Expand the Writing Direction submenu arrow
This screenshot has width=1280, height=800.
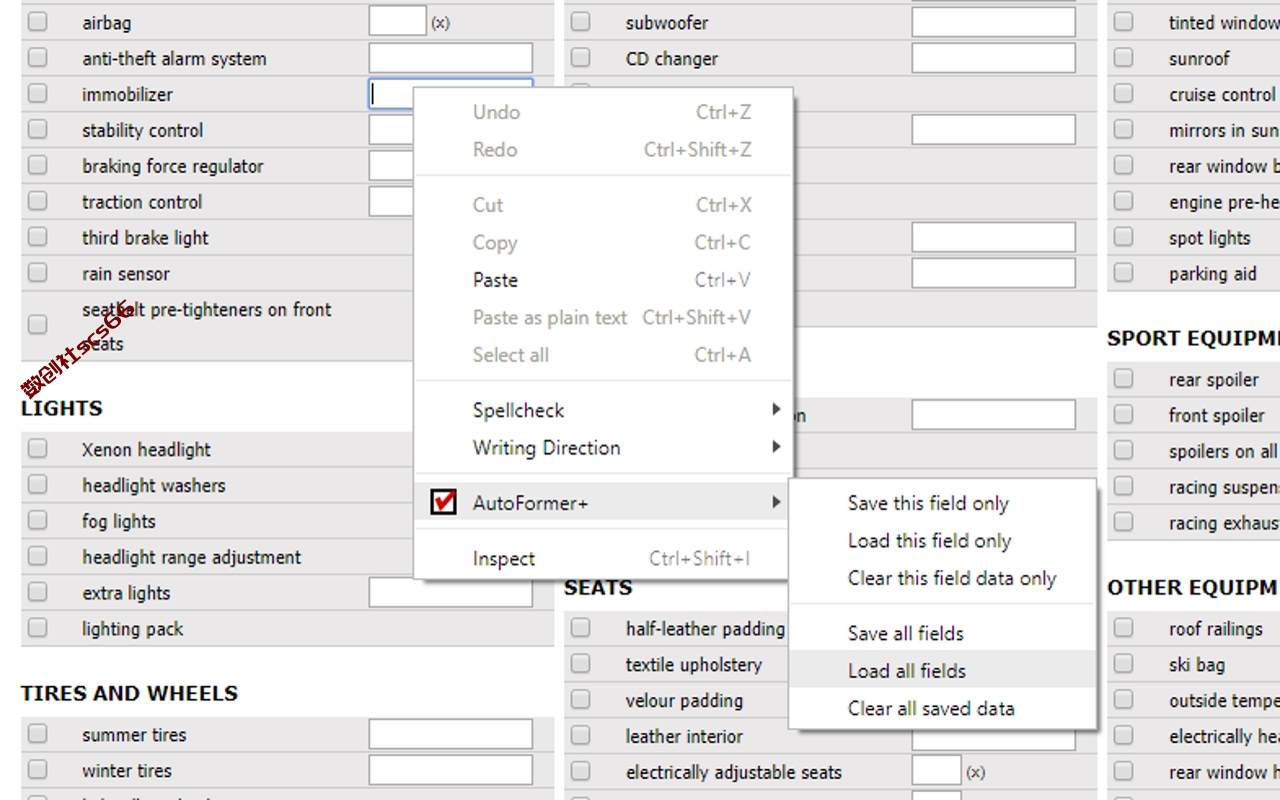point(776,447)
